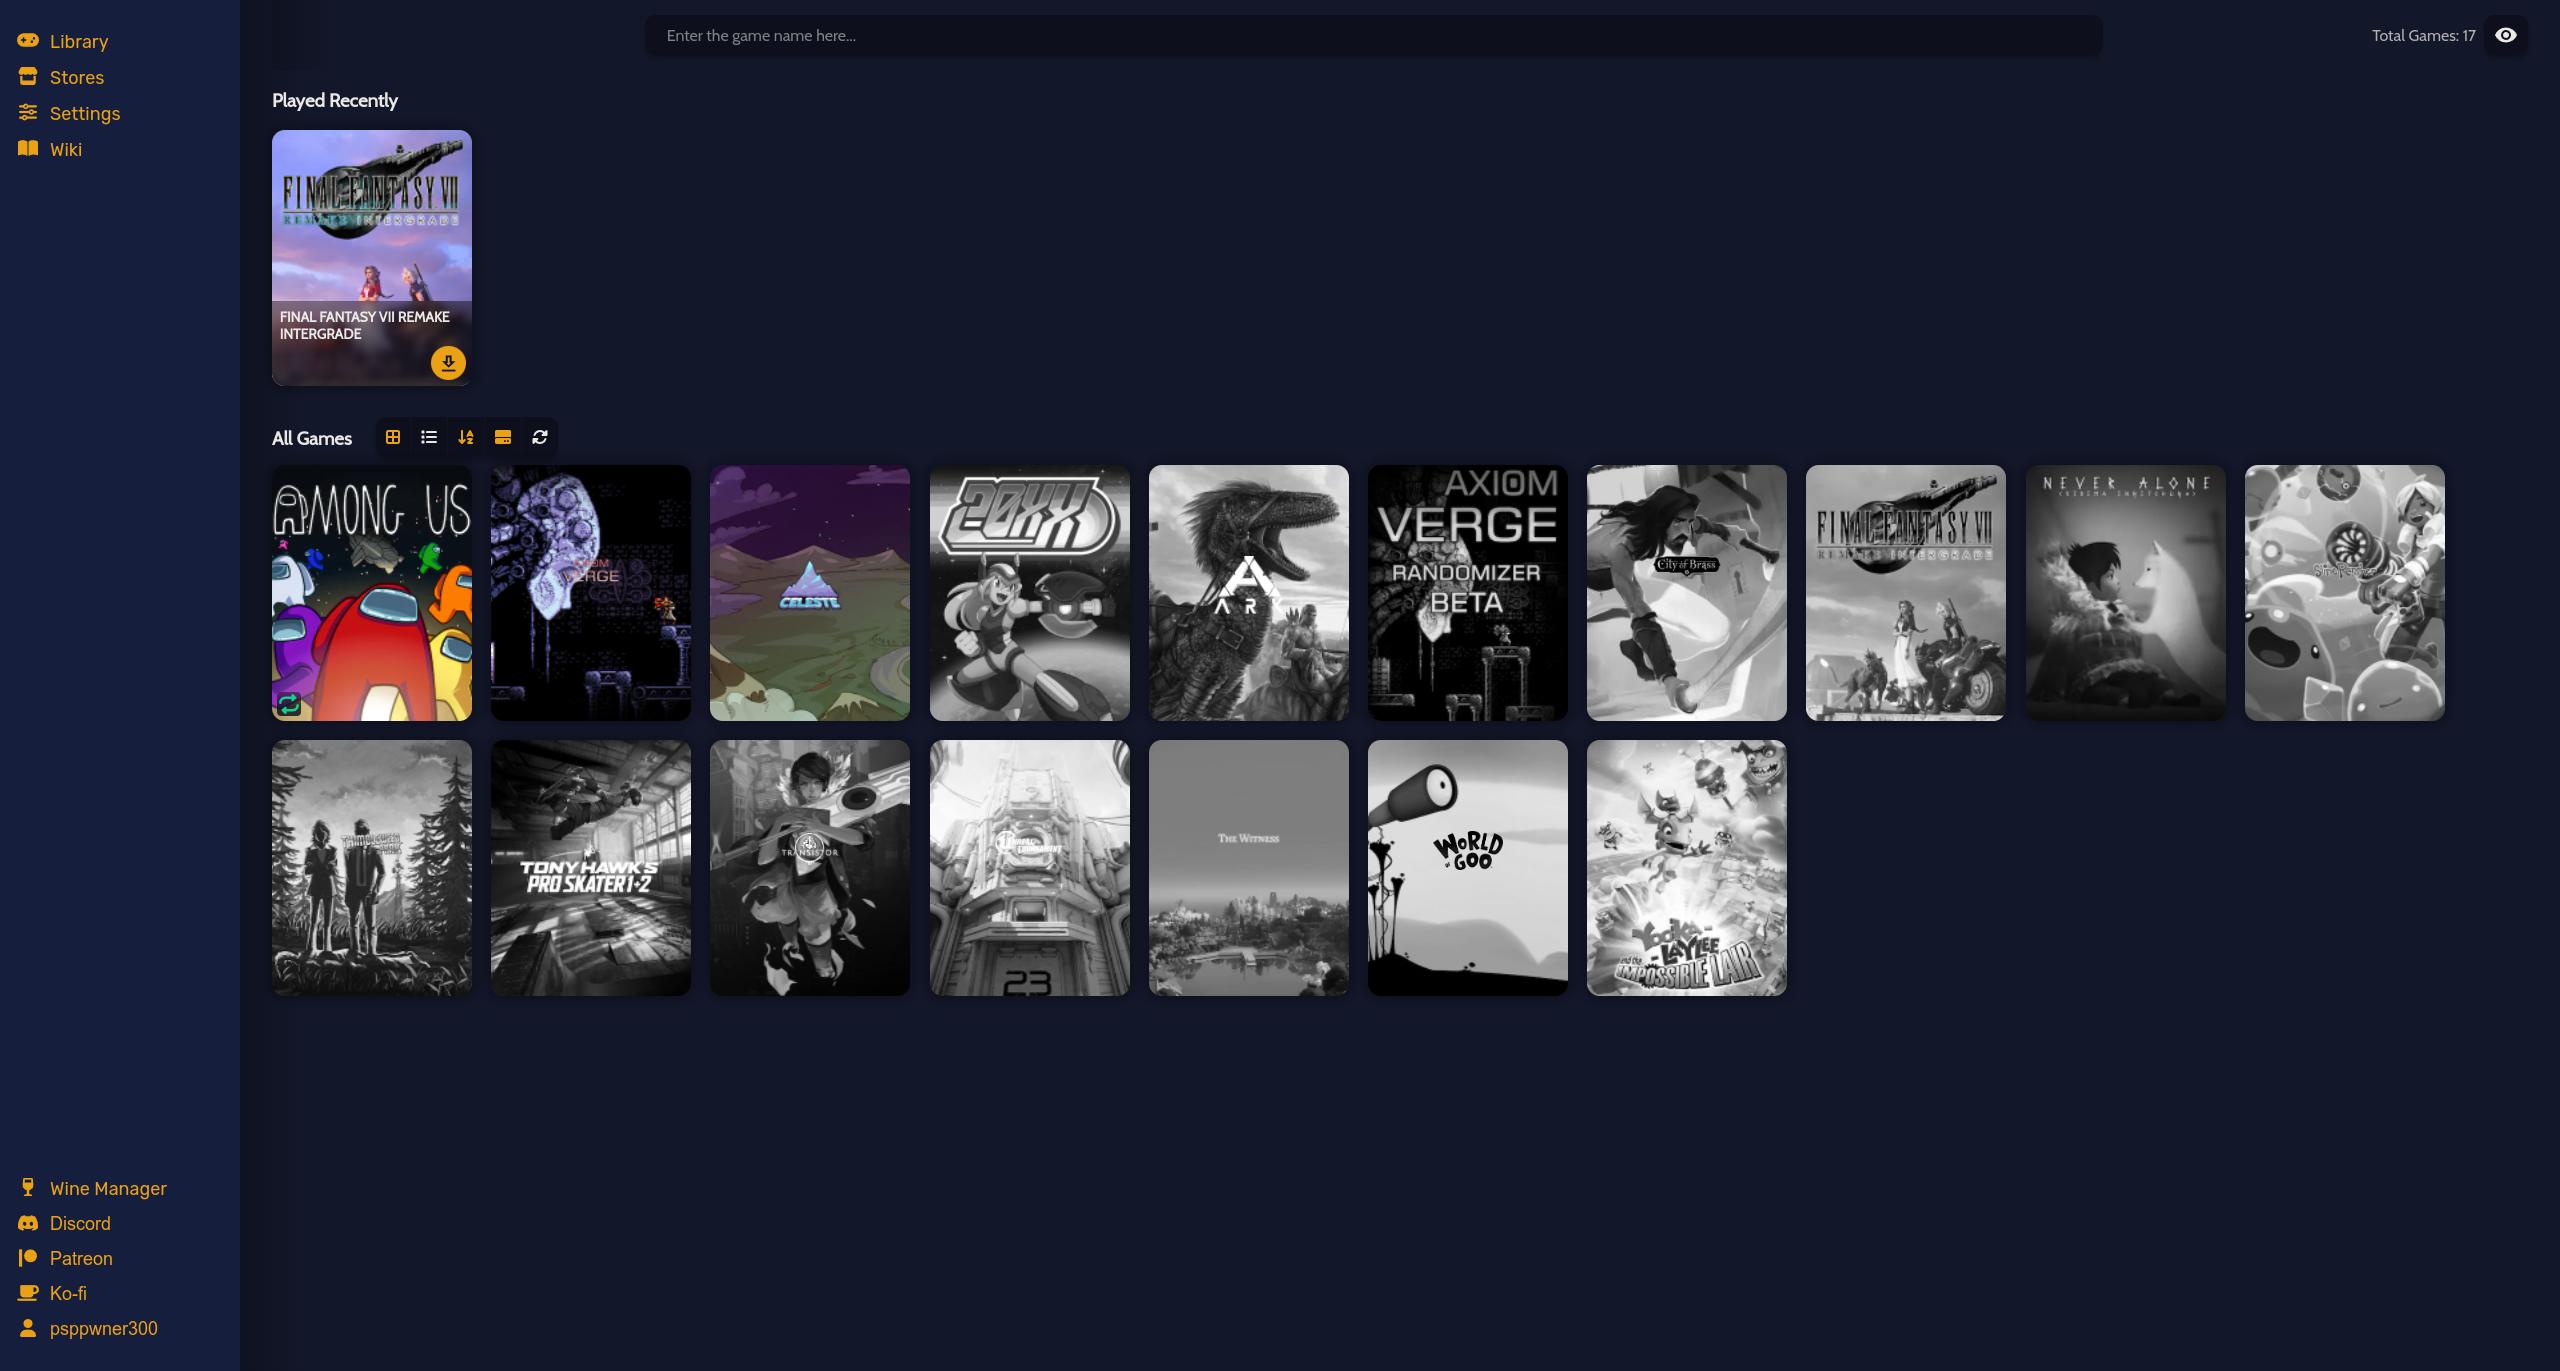
Task: Switch the library to list view
Action: point(429,437)
